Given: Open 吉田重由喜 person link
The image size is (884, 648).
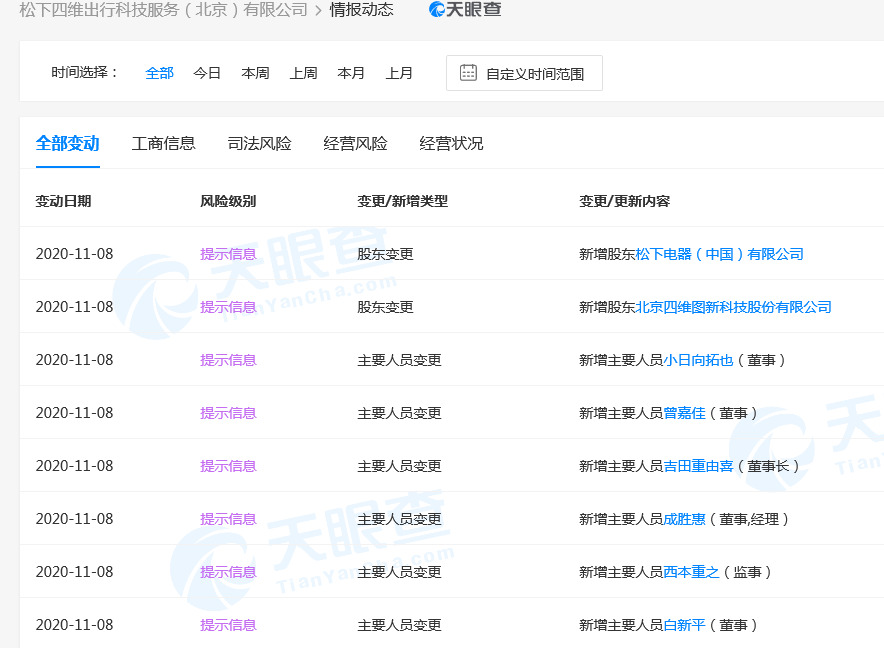Looking at the screenshot, I should 699,466.
